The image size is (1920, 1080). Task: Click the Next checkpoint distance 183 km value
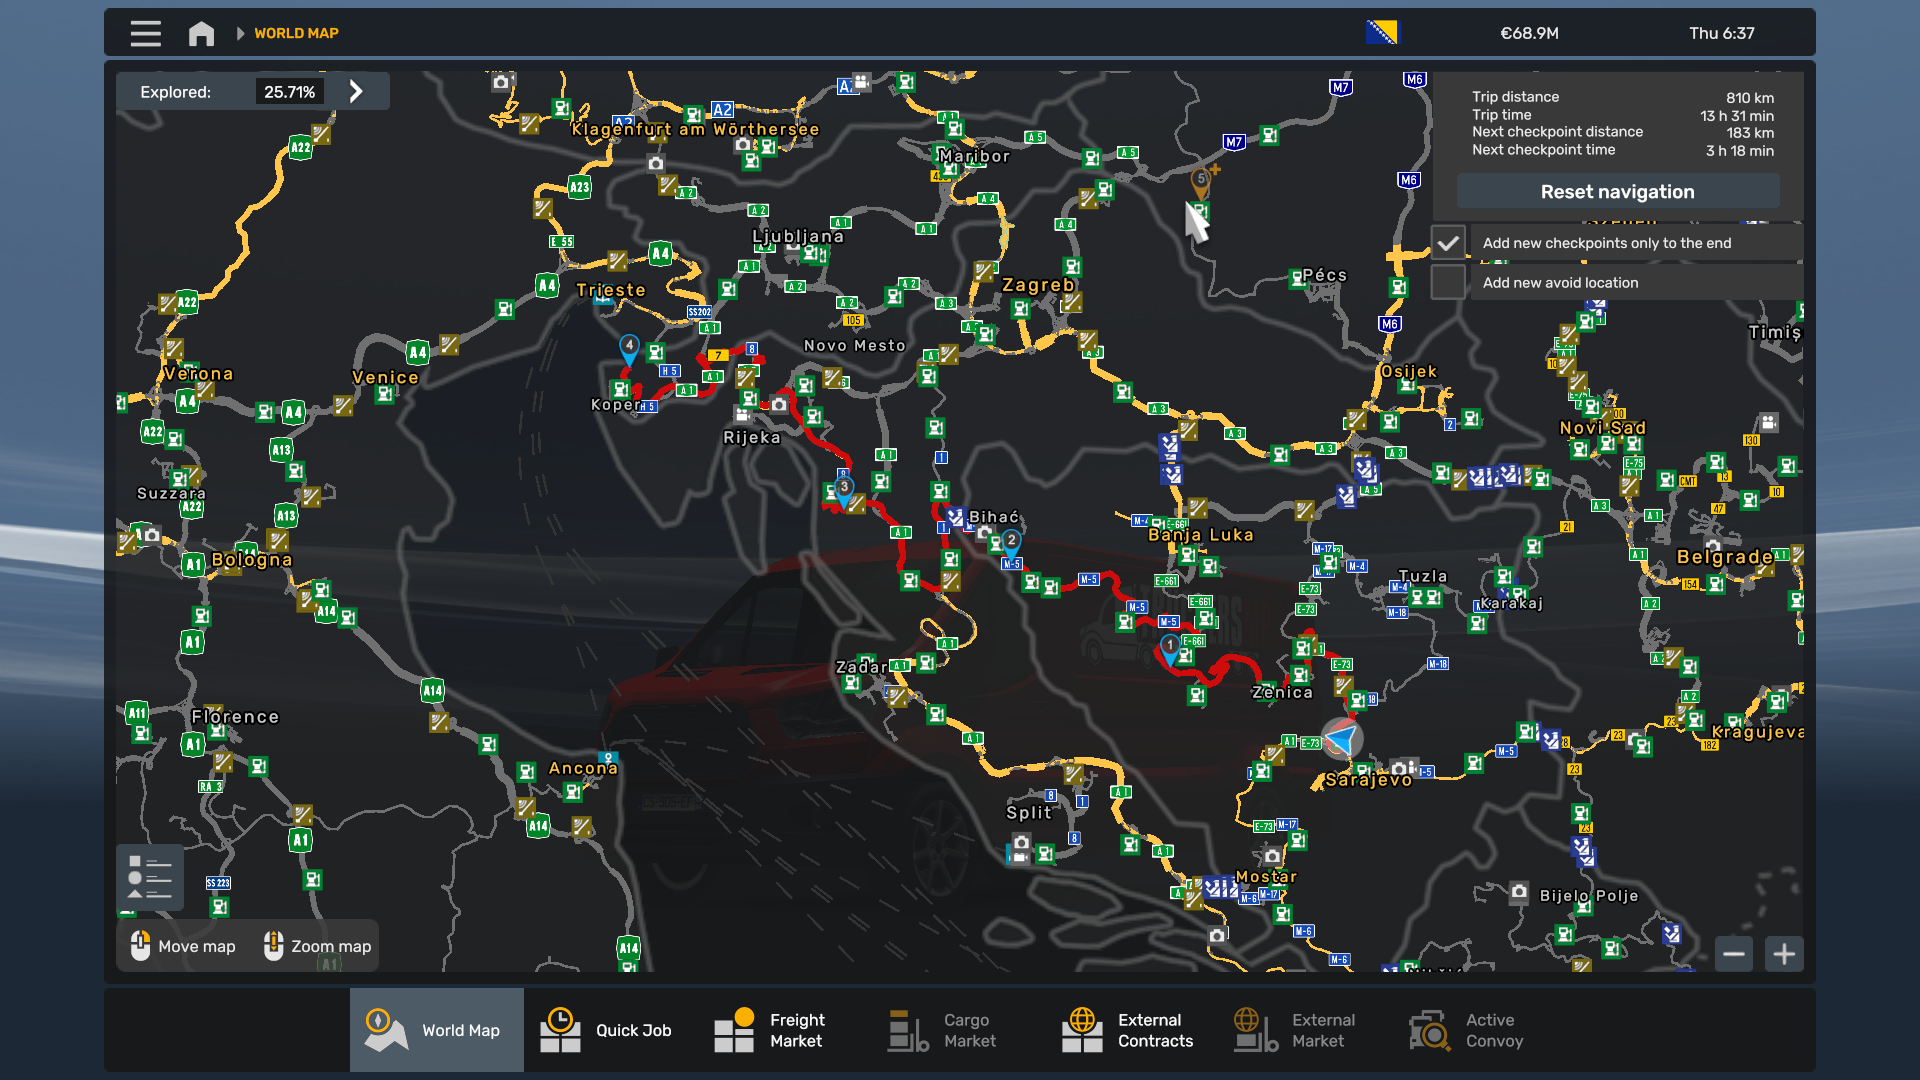(1749, 133)
